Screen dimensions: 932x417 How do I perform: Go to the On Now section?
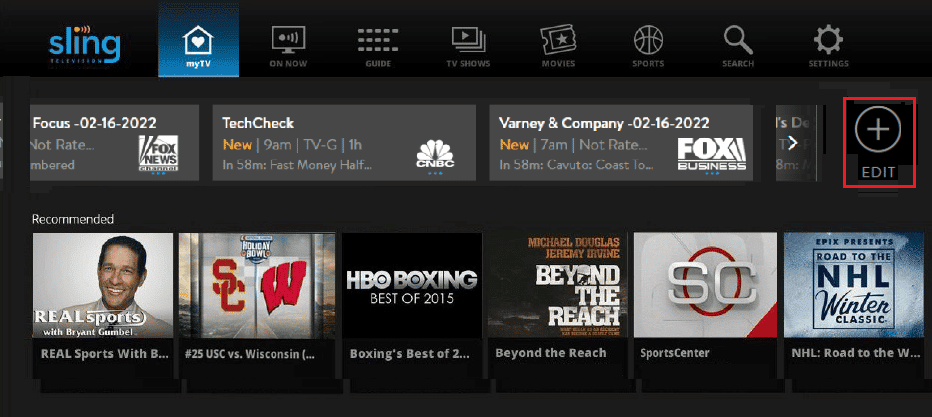[288, 46]
